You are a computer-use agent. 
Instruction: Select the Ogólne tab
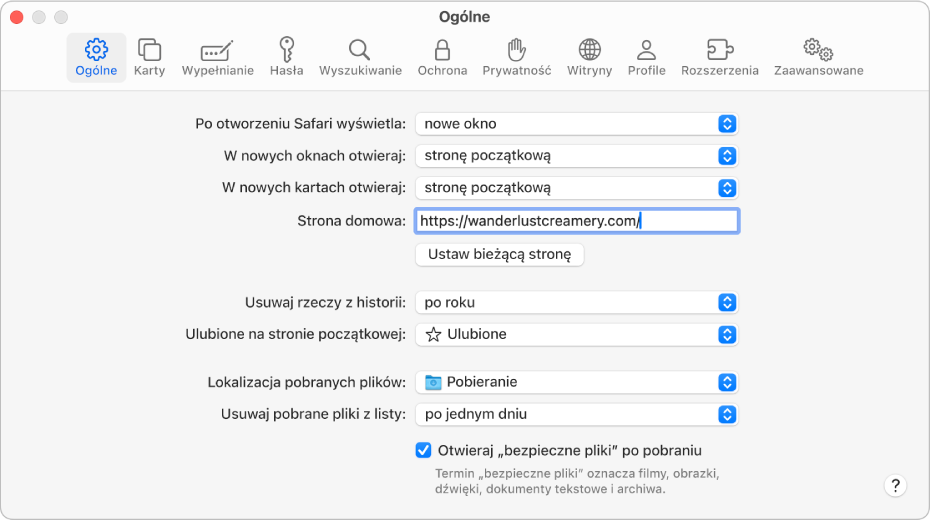(96, 57)
